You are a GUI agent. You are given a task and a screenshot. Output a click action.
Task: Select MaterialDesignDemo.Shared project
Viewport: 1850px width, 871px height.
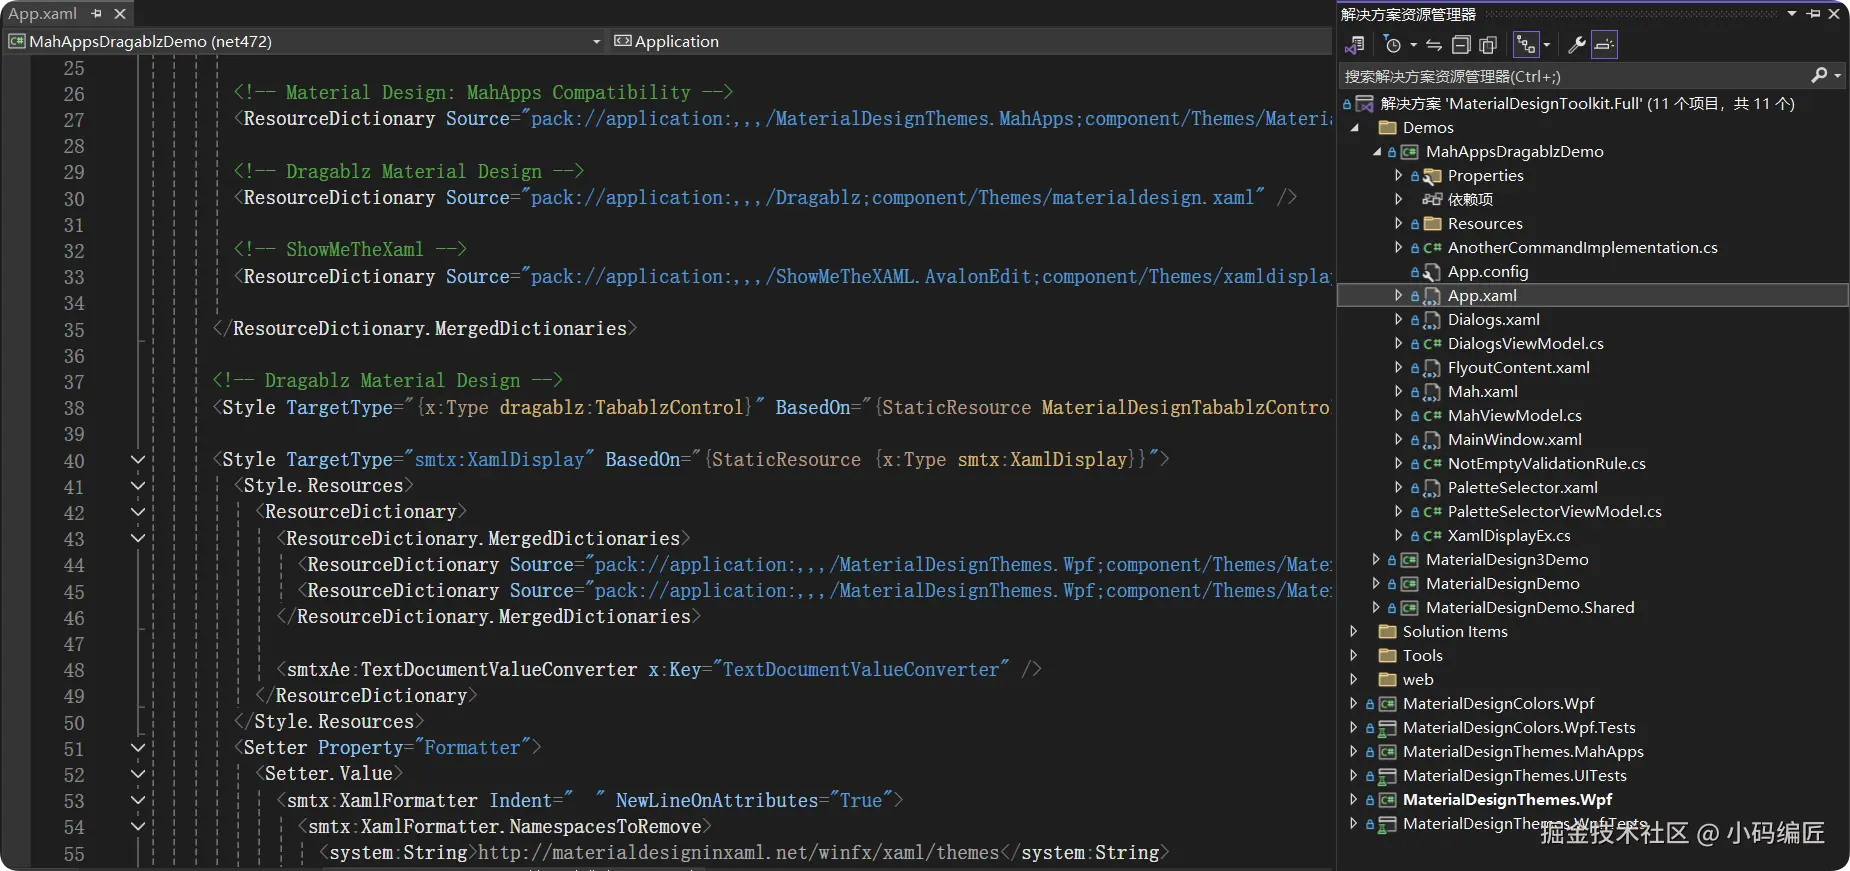(x=1530, y=608)
